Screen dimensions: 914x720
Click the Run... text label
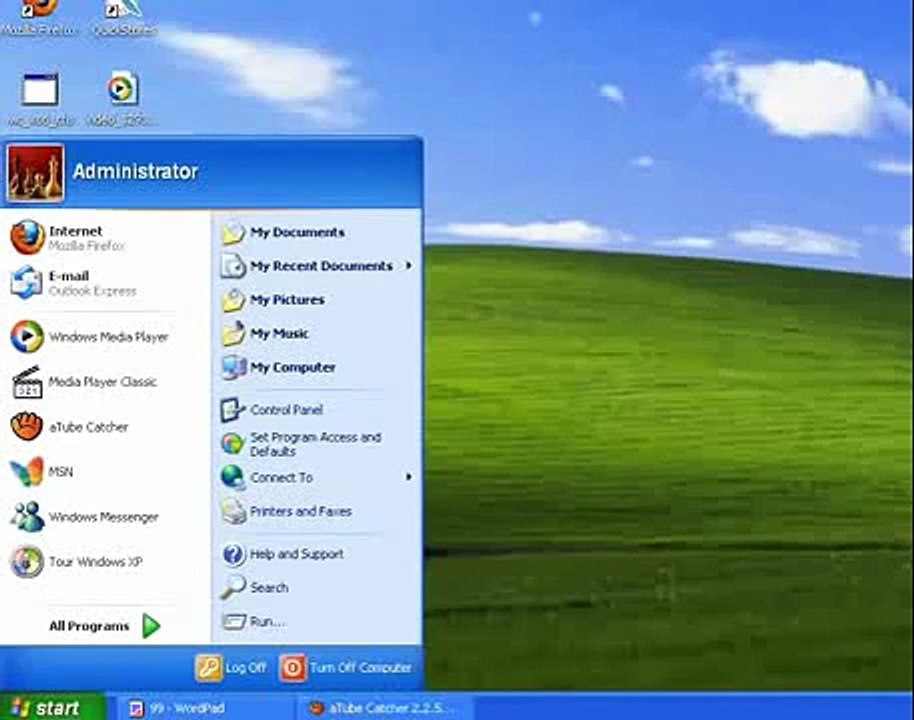coord(268,621)
